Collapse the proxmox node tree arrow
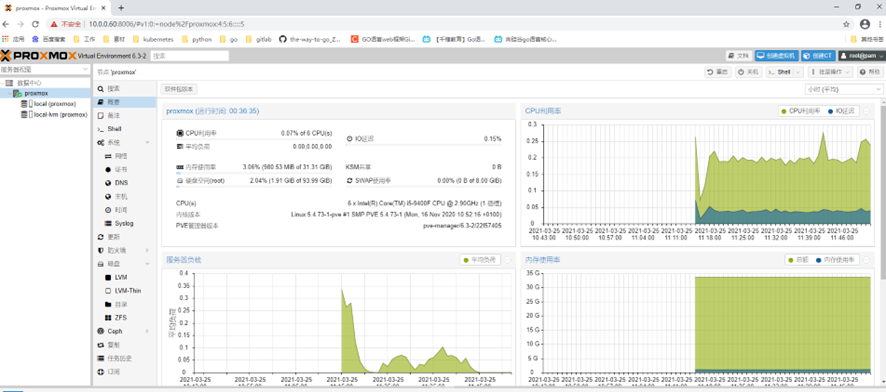This screenshot has width=886, height=392. (x=9, y=93)
